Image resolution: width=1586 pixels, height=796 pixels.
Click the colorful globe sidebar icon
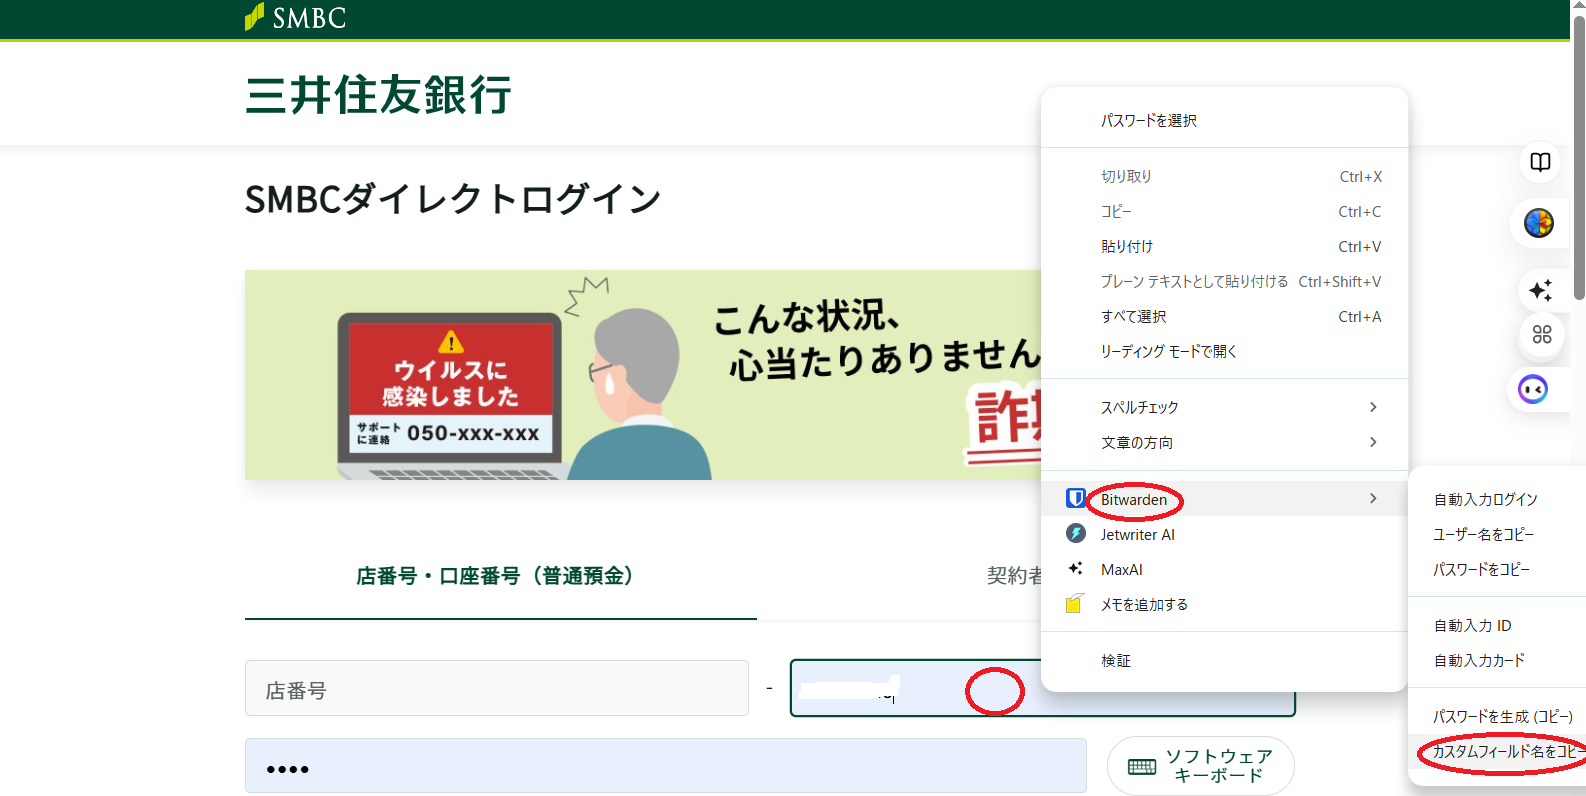1538,223
